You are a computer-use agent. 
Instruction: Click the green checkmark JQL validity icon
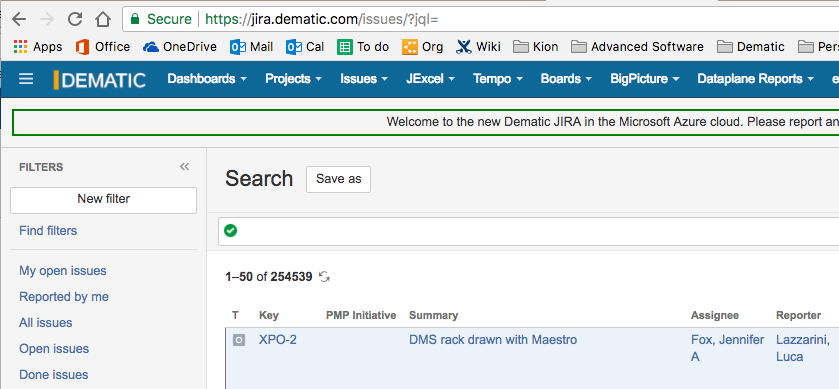pos(231,231)
